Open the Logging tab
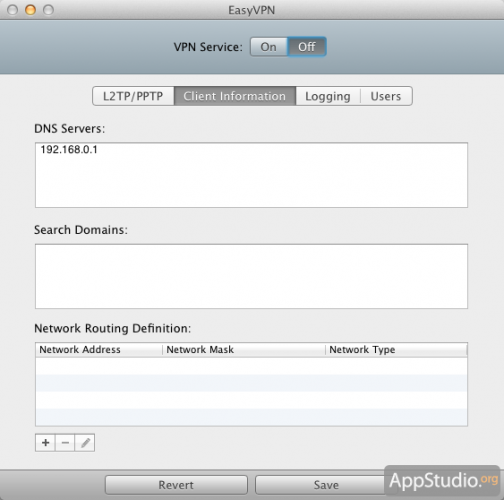 tap(328, 96)
